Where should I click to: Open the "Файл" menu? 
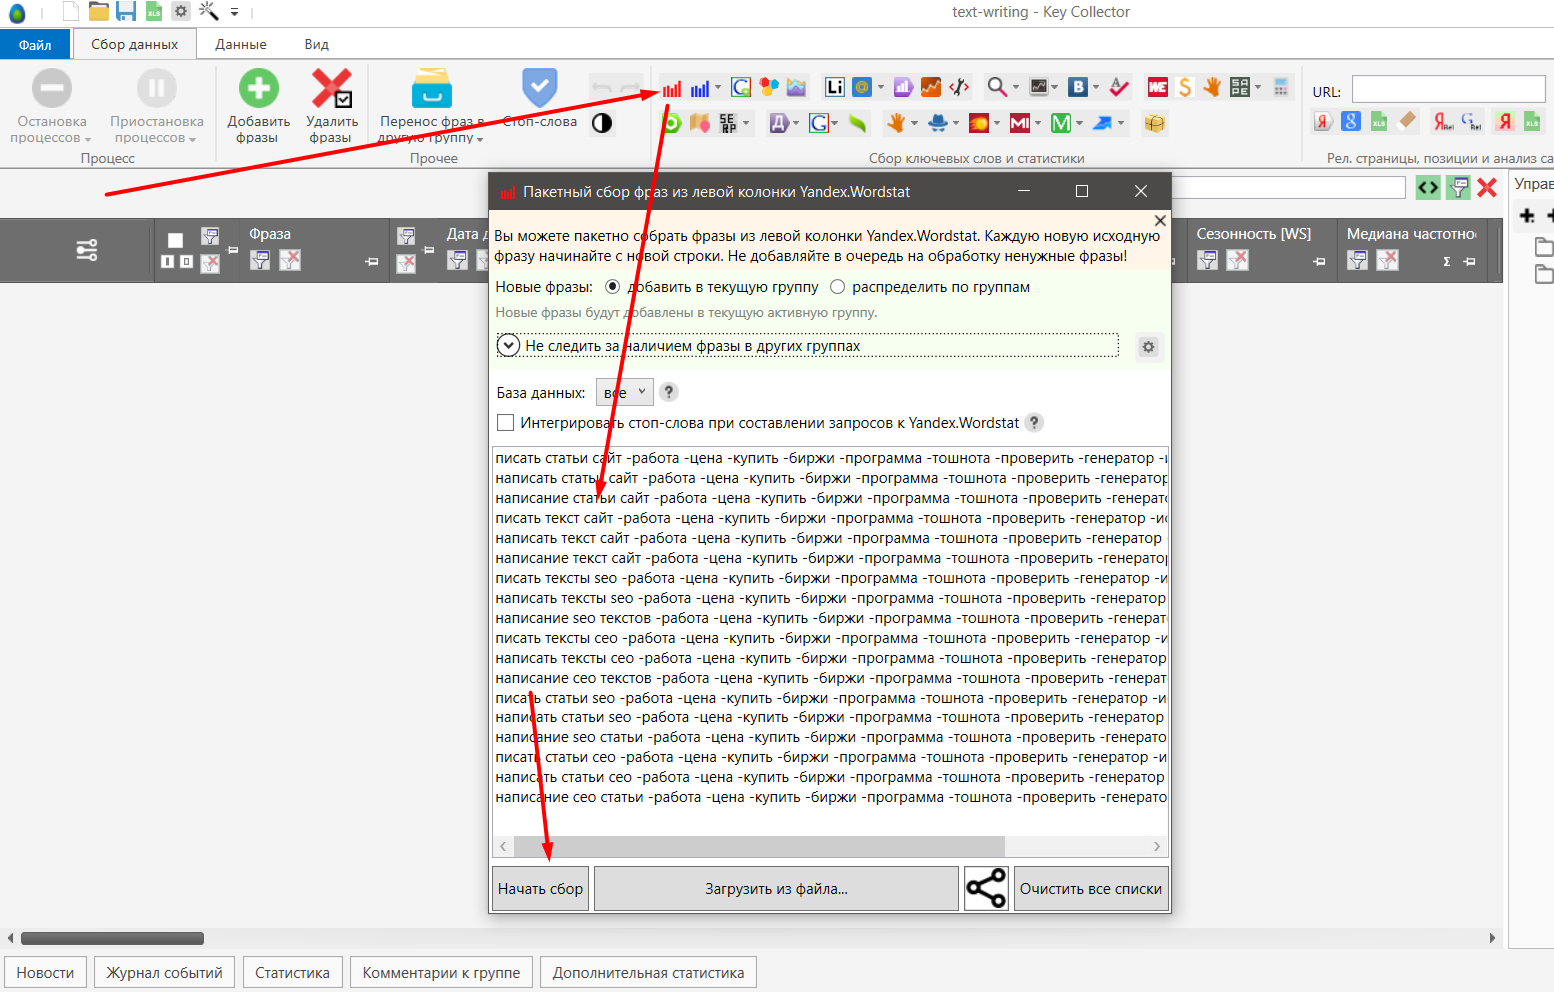point(35,44)
